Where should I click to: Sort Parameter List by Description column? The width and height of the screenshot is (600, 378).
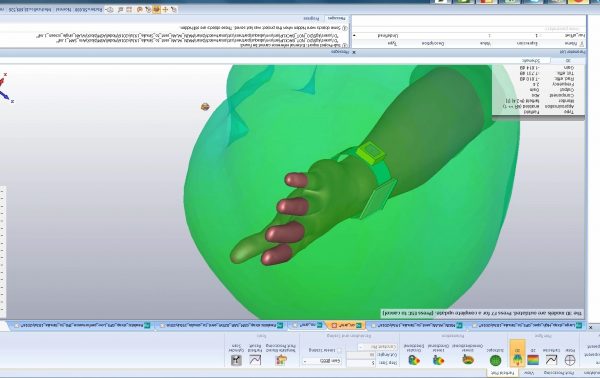[x=433, y=44]
